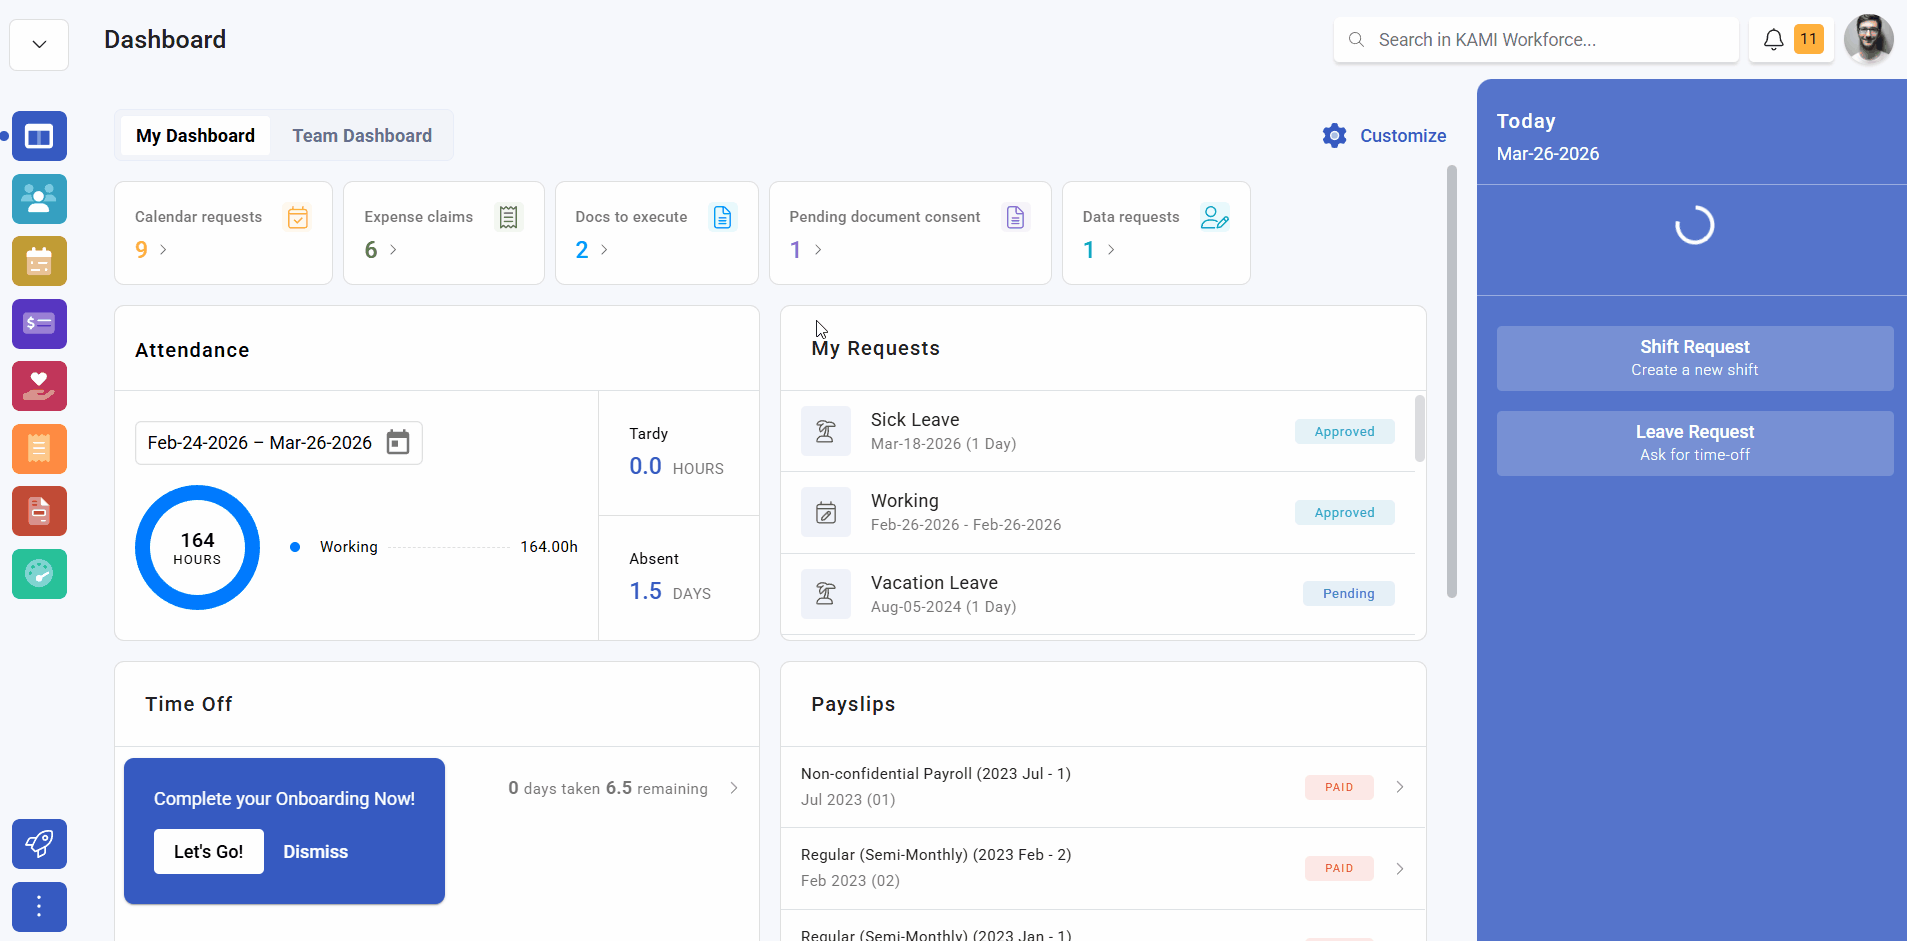This screenshot has height=941, width=1907.
Task: Click the notification bell icon
Action: pos(1773,40)
